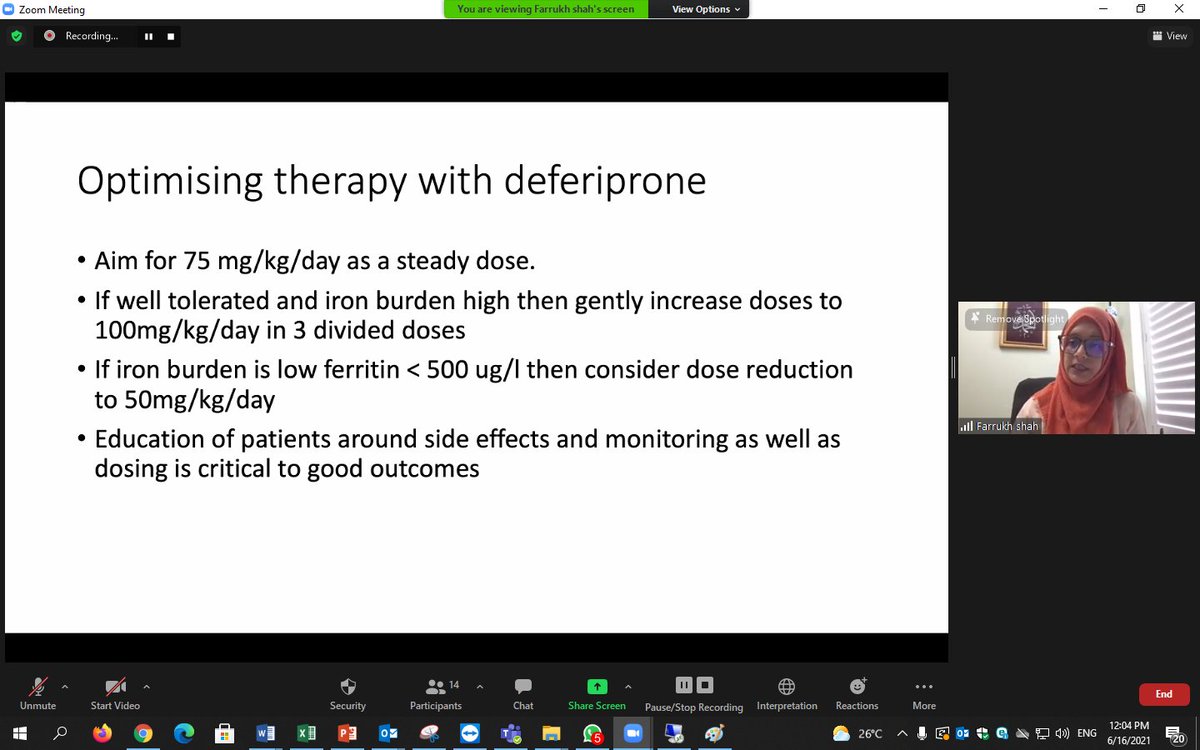Open File Explorer from the taskbar
Image resolution: width=1200 pixels, height=750 pixels.
pyautogui.click(x=551, y=733)
